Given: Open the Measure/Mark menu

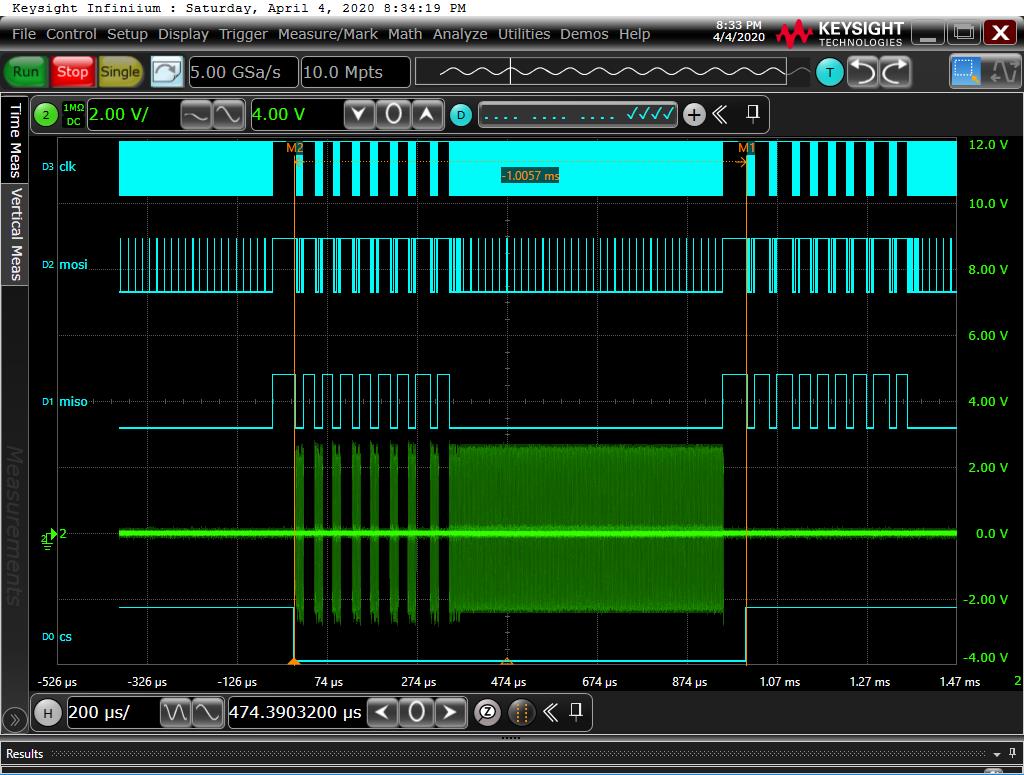Looking at the screenshot, I should (328, 34).
